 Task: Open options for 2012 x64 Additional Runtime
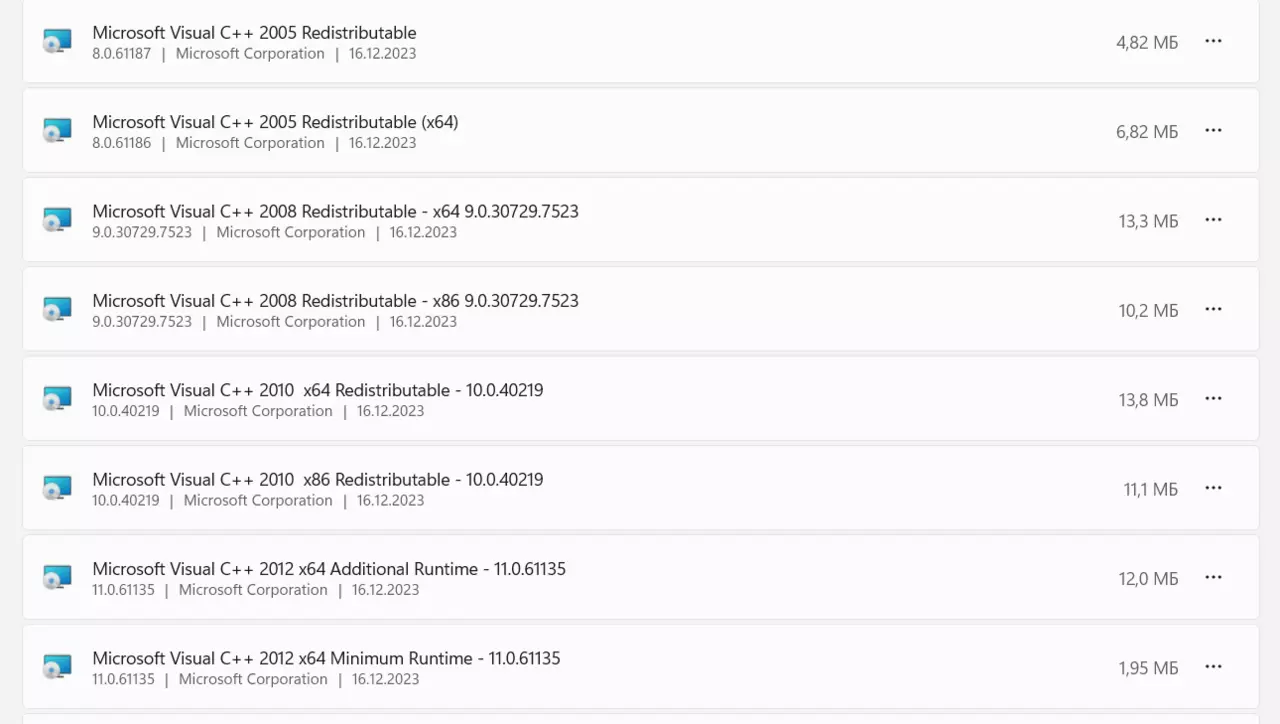point(1213,577)
